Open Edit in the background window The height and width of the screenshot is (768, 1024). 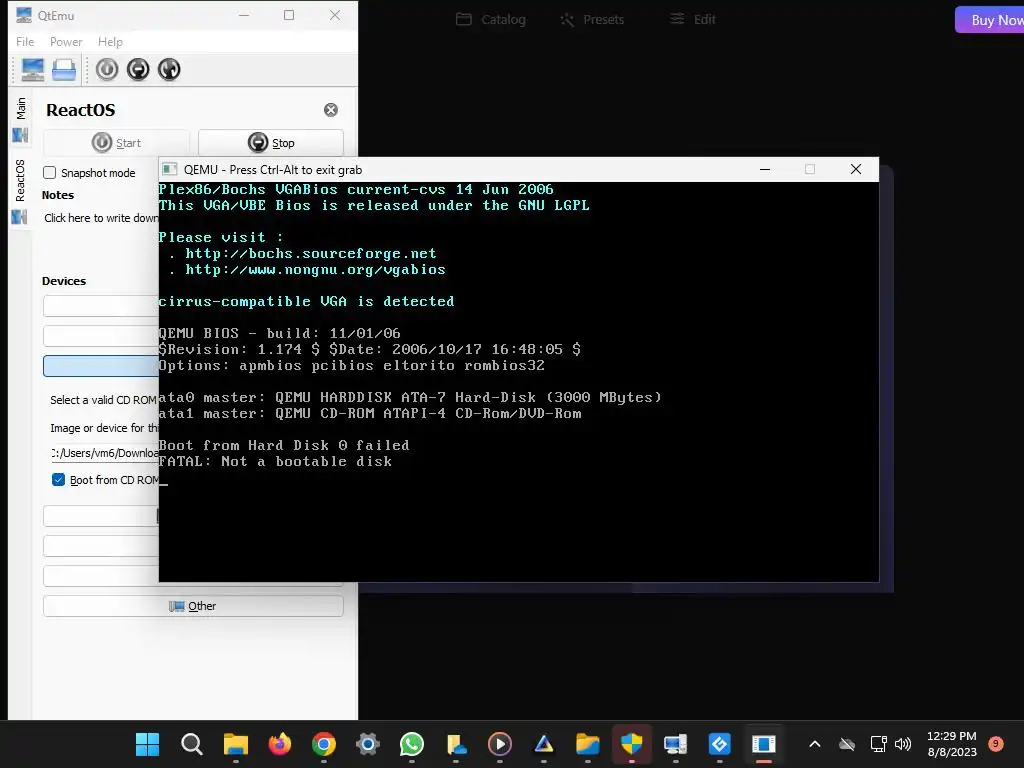692,20
